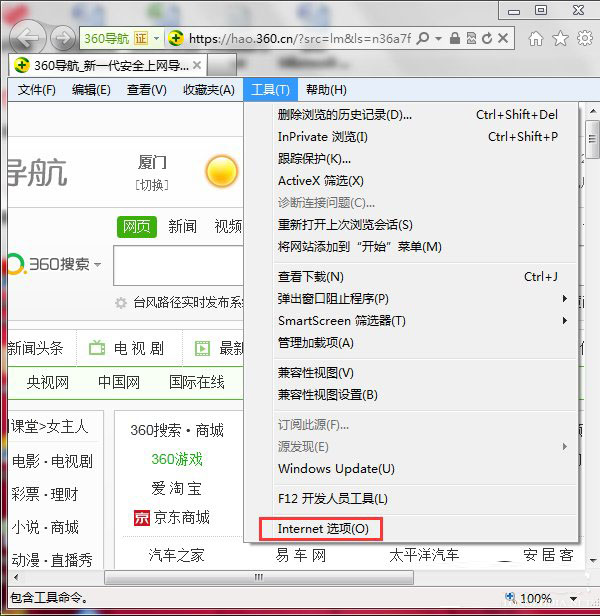Screen dimensions: 600x616
Task: Click the 360 search input field
Action: tap(178, 266)
